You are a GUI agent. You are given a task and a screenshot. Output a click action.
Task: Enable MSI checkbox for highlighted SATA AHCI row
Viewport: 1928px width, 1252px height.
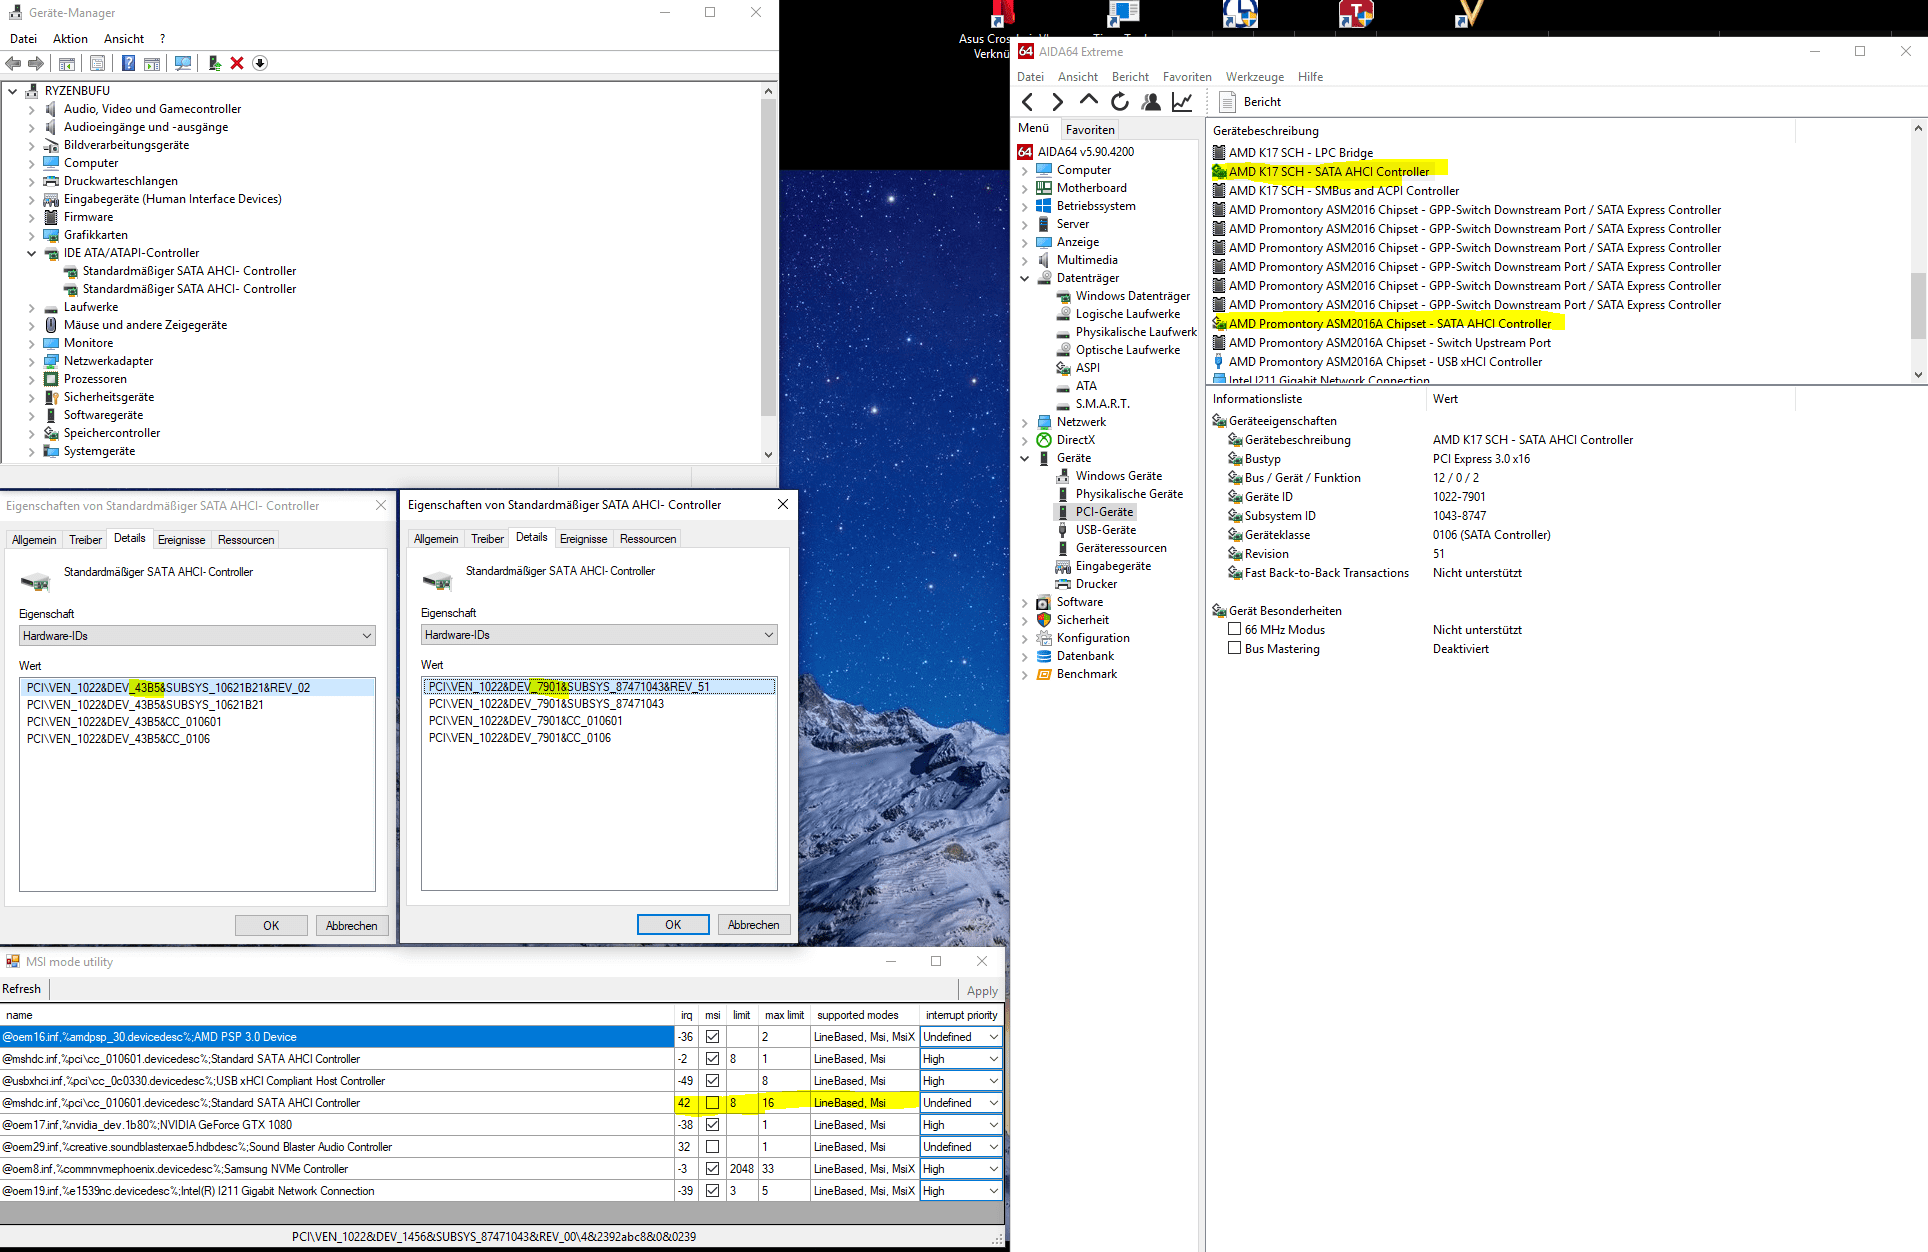click(x=712, y=1103)
